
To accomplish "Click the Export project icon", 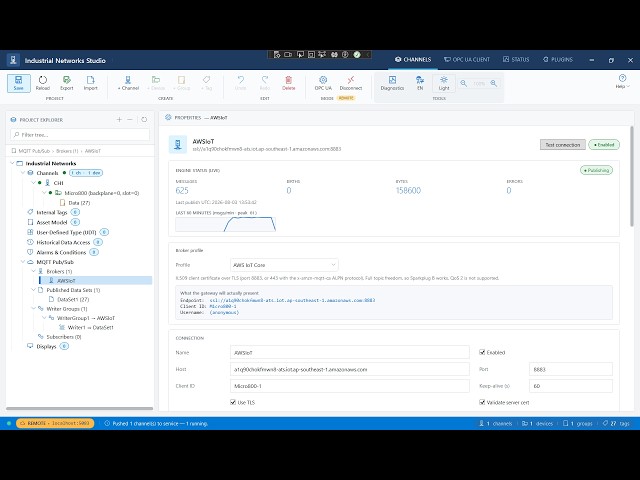I will [x=67, y=83].
